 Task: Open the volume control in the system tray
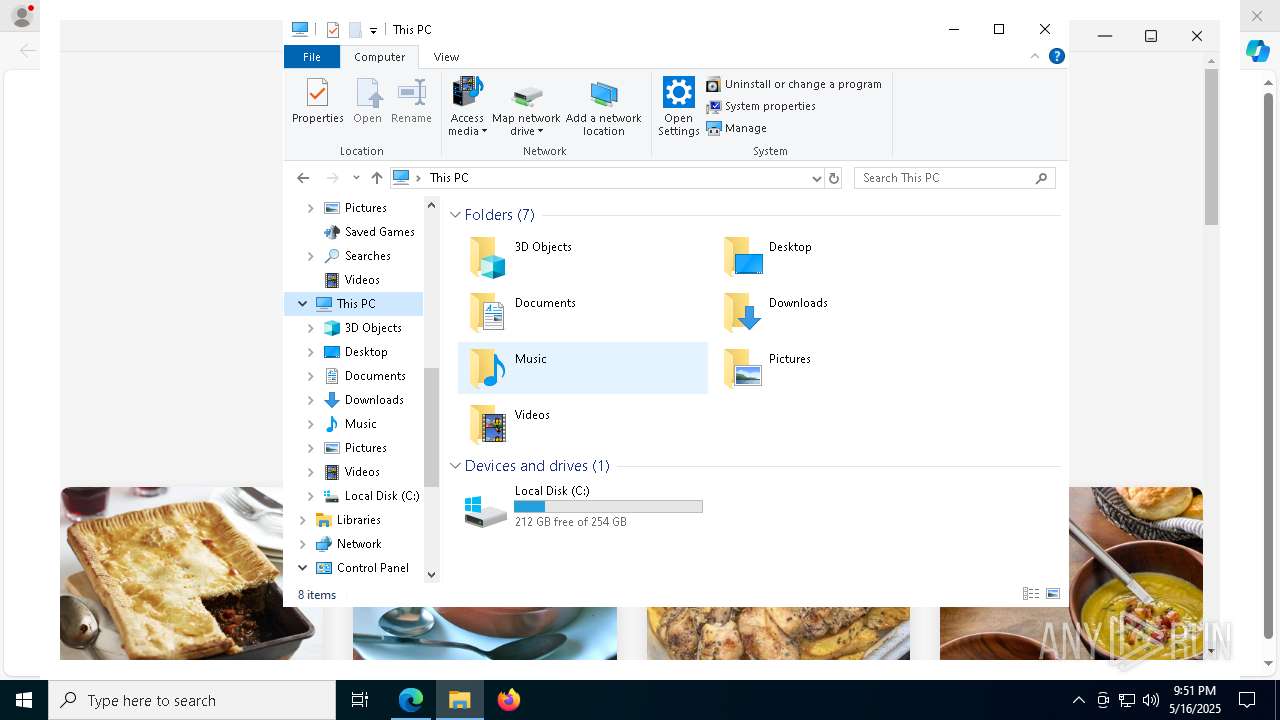pos(1151,700)
